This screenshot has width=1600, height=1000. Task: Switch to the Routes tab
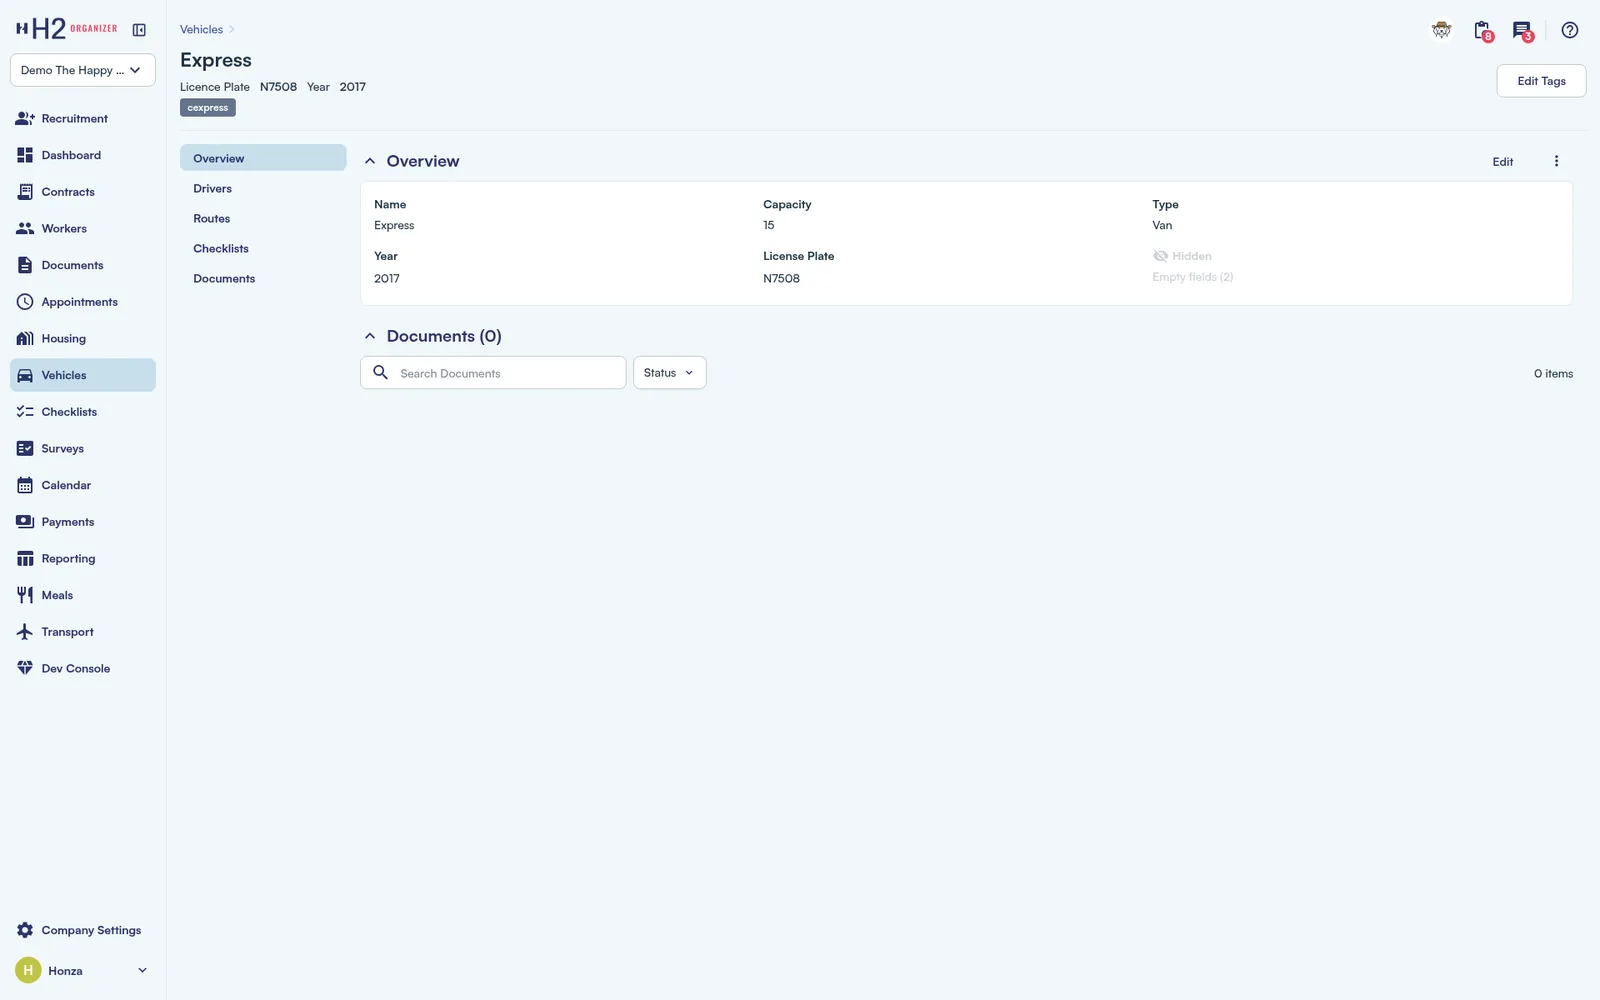click(x=263, y=218)
